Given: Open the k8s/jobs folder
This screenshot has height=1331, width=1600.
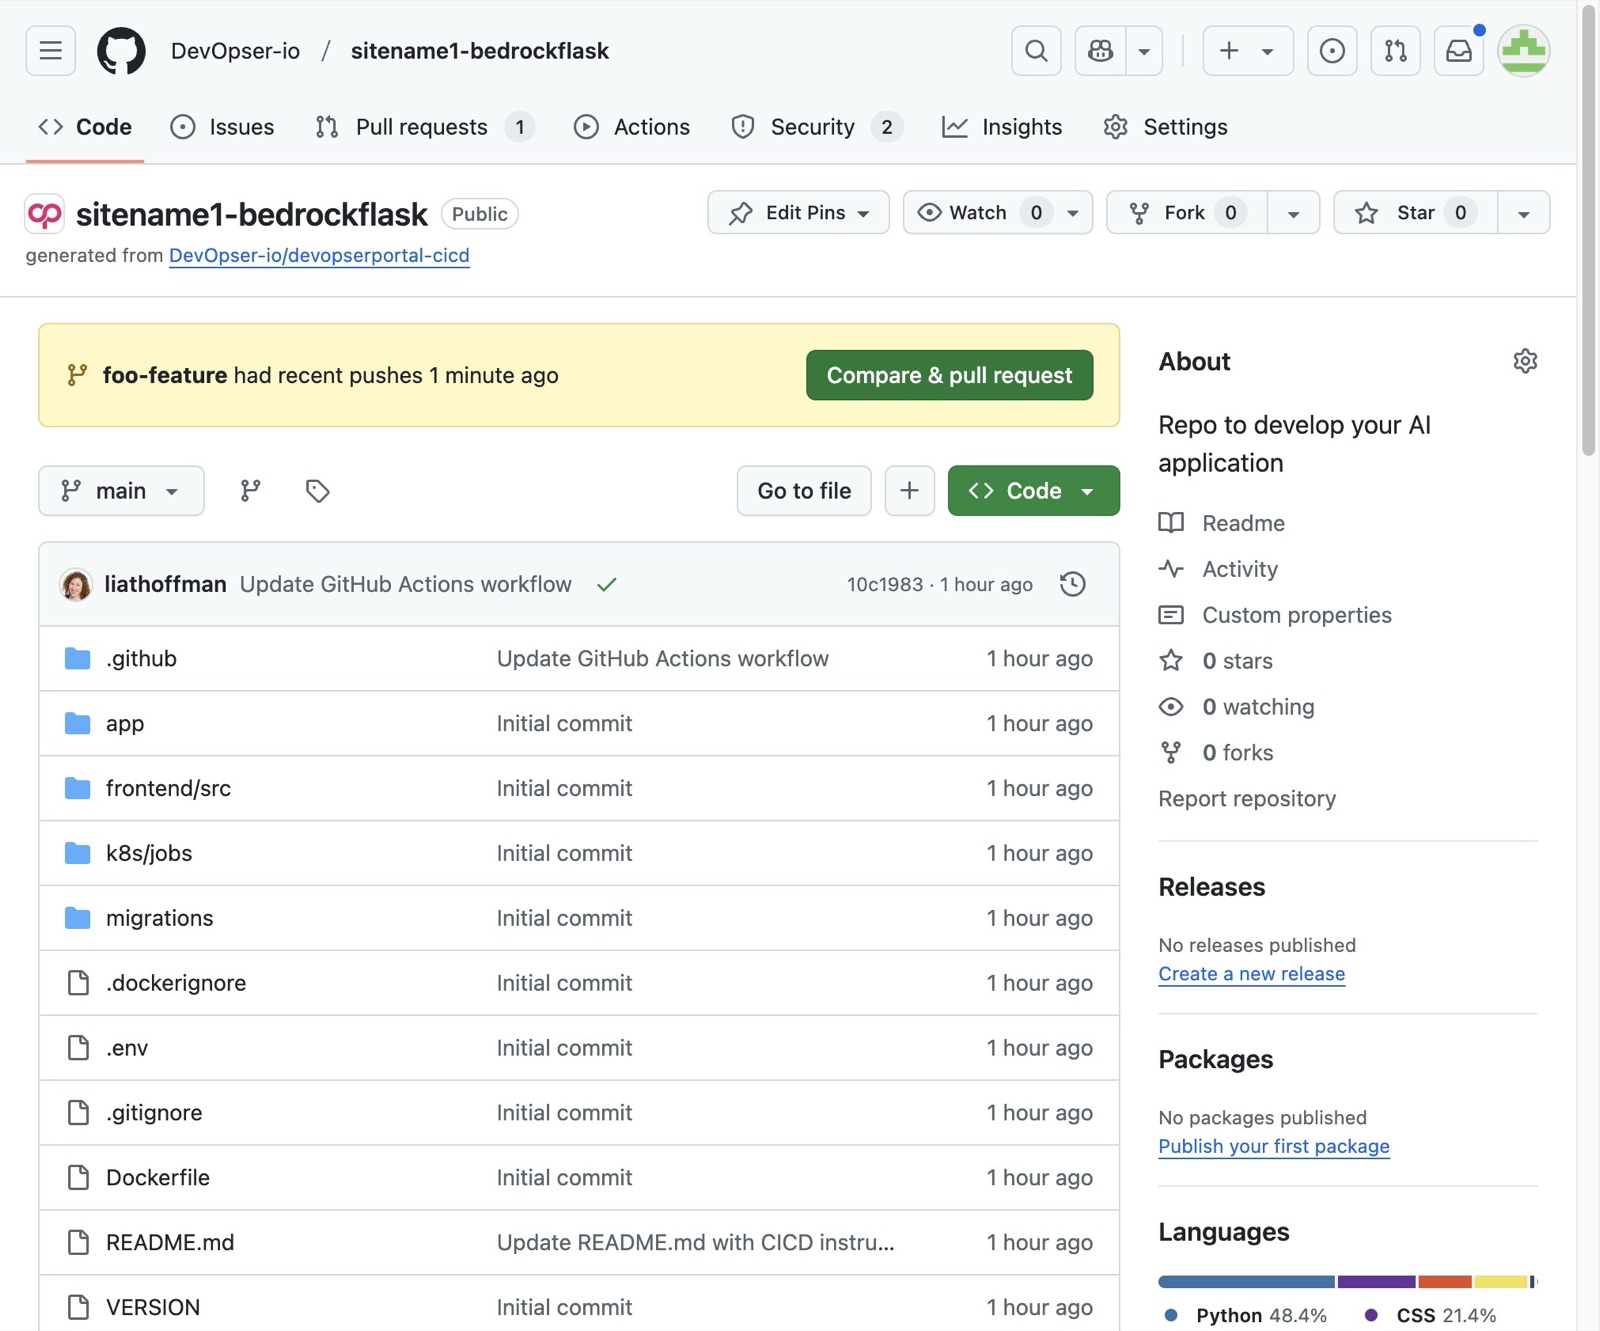Looking at the screenshot, I should click(149, 853).
